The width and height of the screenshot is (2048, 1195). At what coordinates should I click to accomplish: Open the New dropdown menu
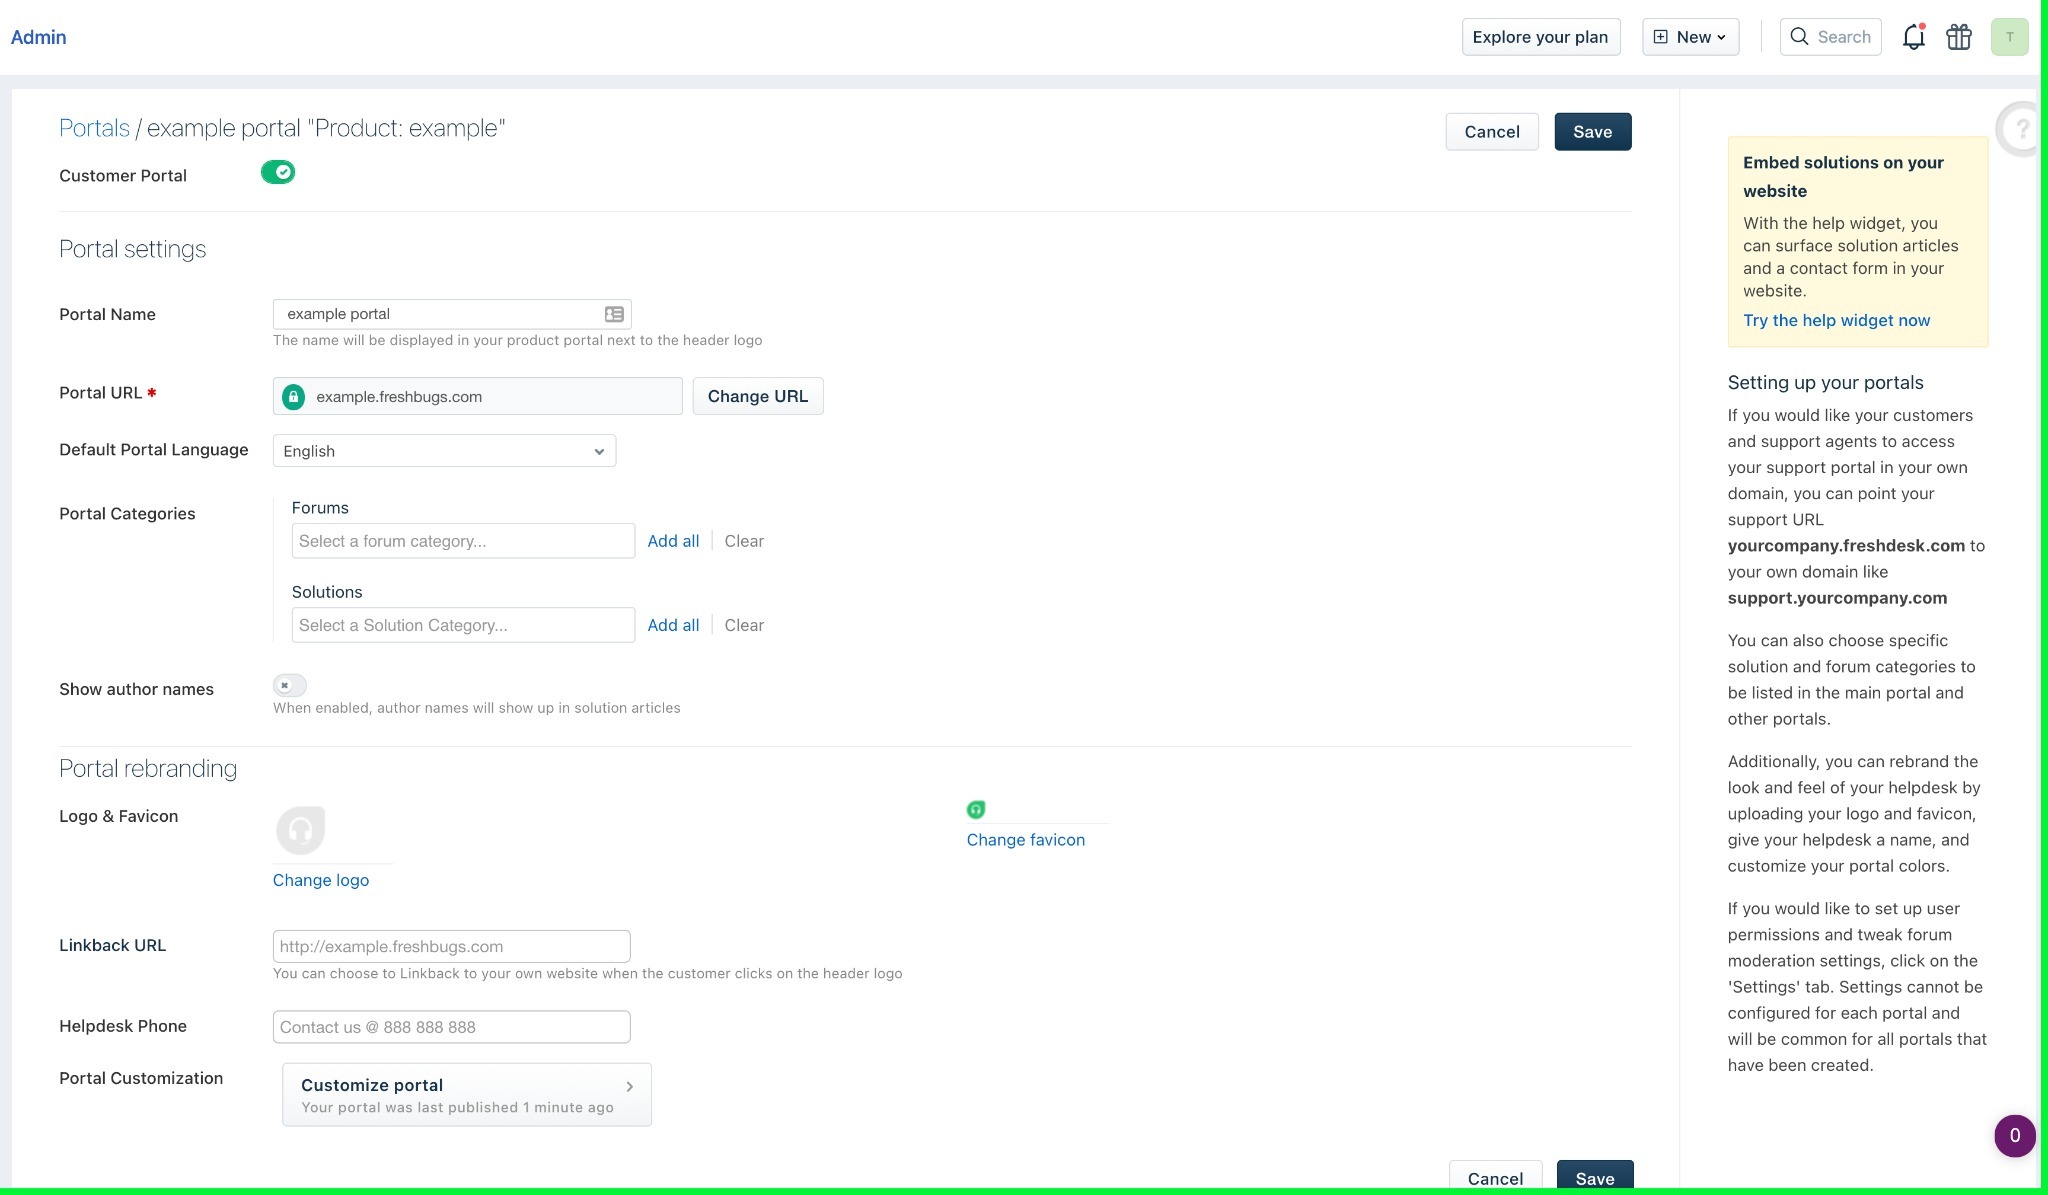coord(1690,37)
